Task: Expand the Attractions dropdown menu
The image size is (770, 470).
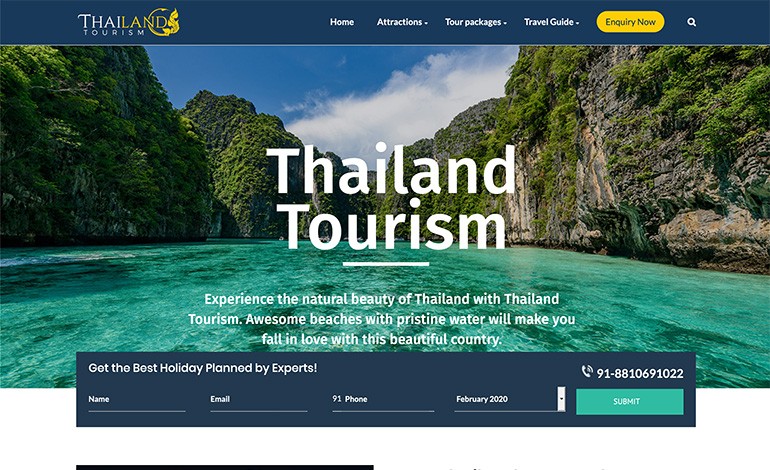Action: pyautogui.click(x=402, y=22)
